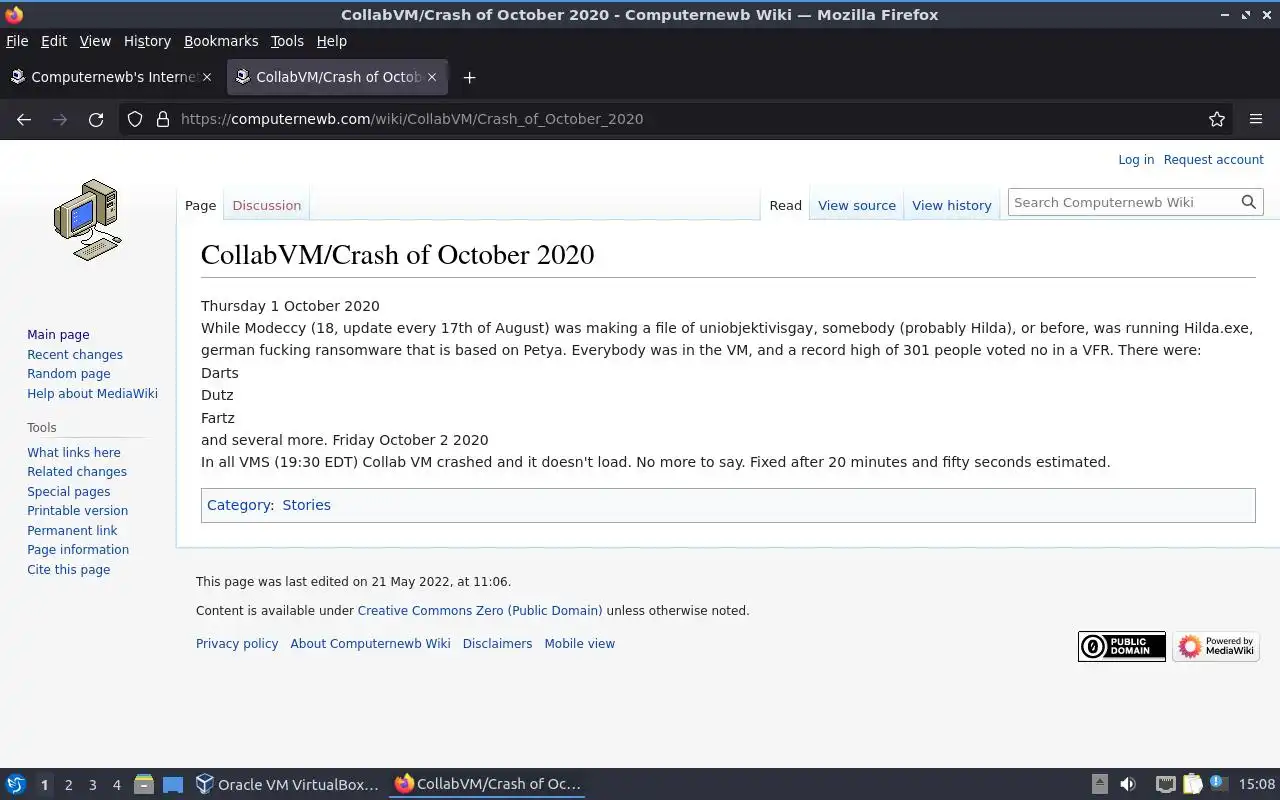
Task: Select the Discussion tab
Action: pos(266,205)
